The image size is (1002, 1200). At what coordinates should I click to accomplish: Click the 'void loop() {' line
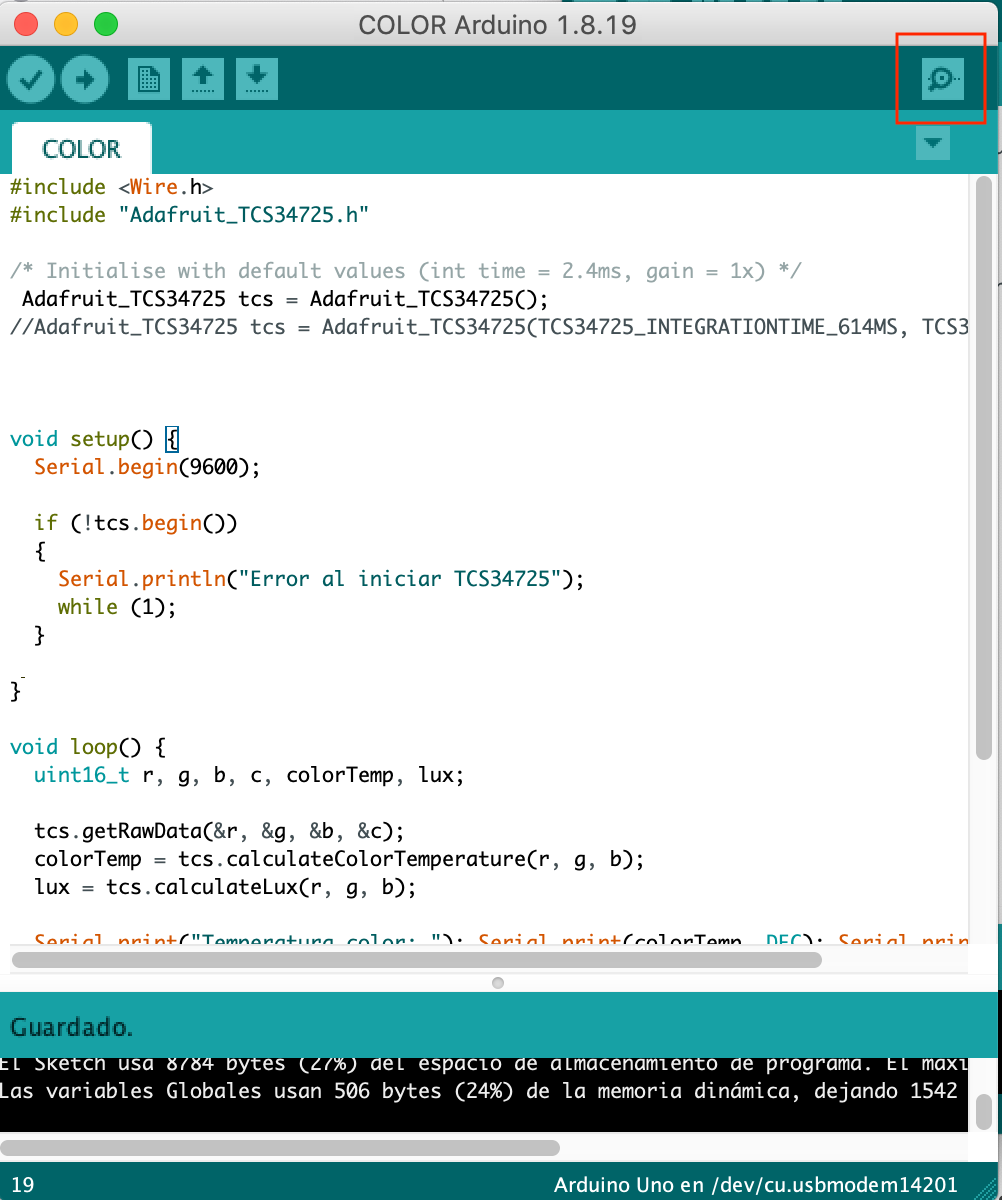[88, 747]
